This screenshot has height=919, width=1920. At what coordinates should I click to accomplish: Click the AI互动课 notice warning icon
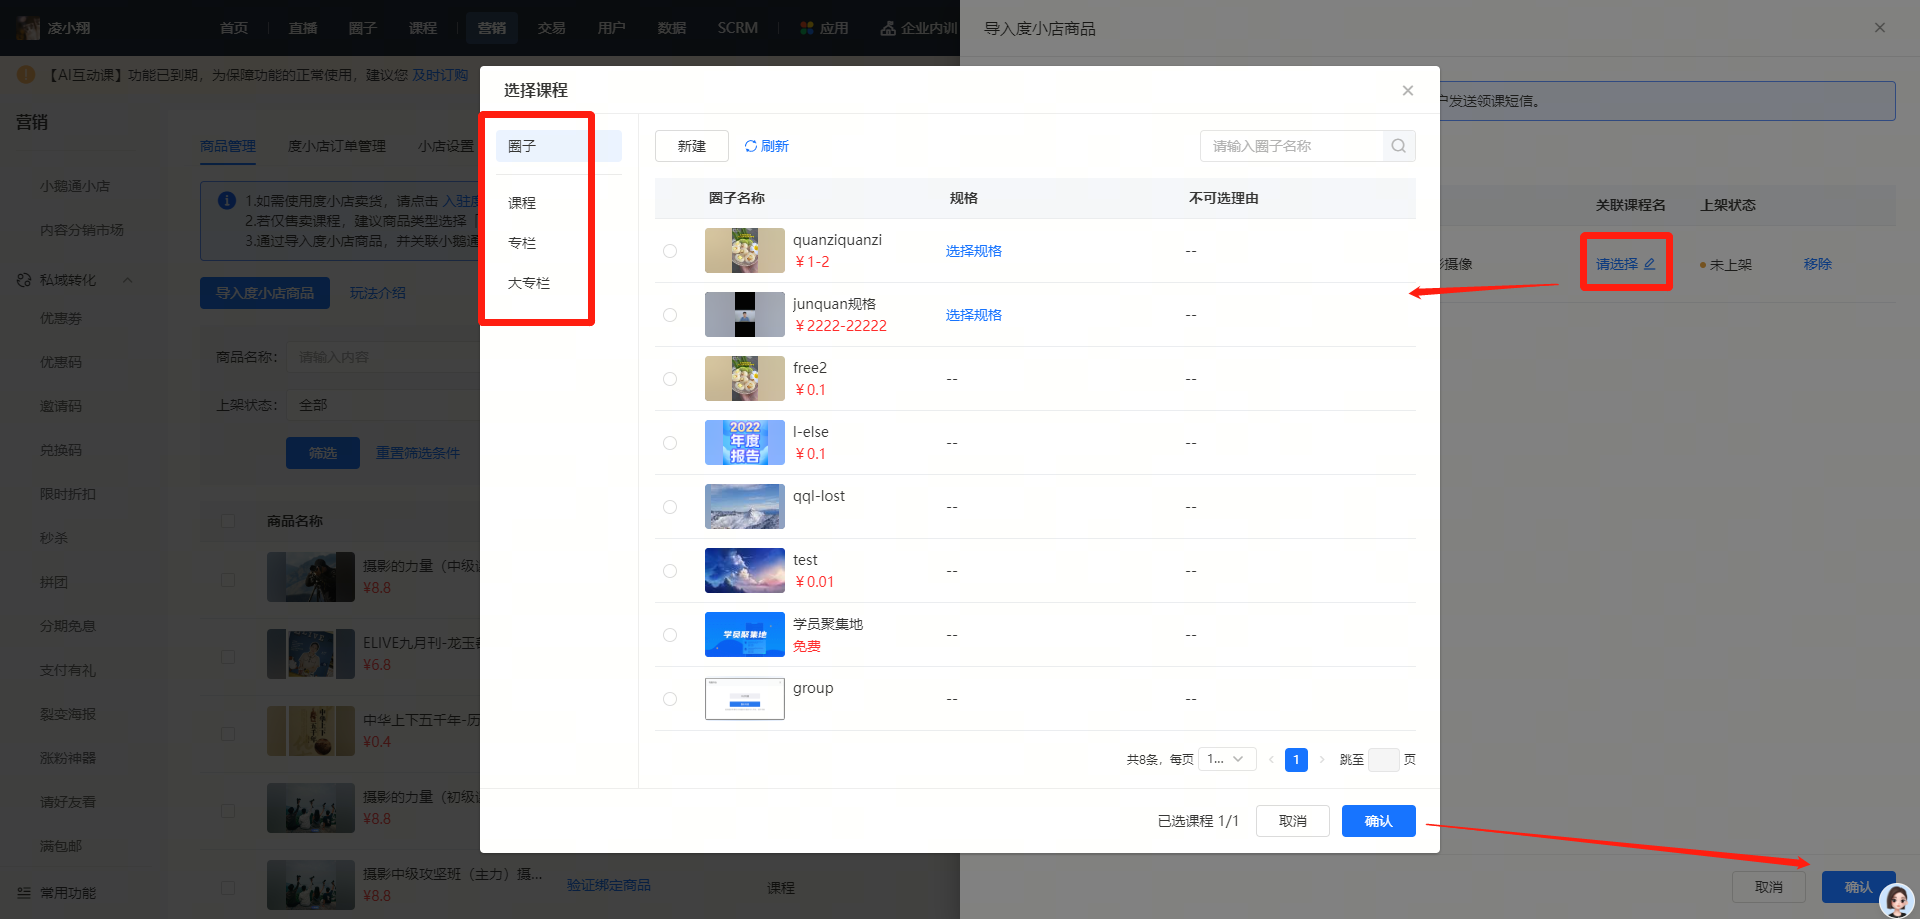click(x=26, y=75)
